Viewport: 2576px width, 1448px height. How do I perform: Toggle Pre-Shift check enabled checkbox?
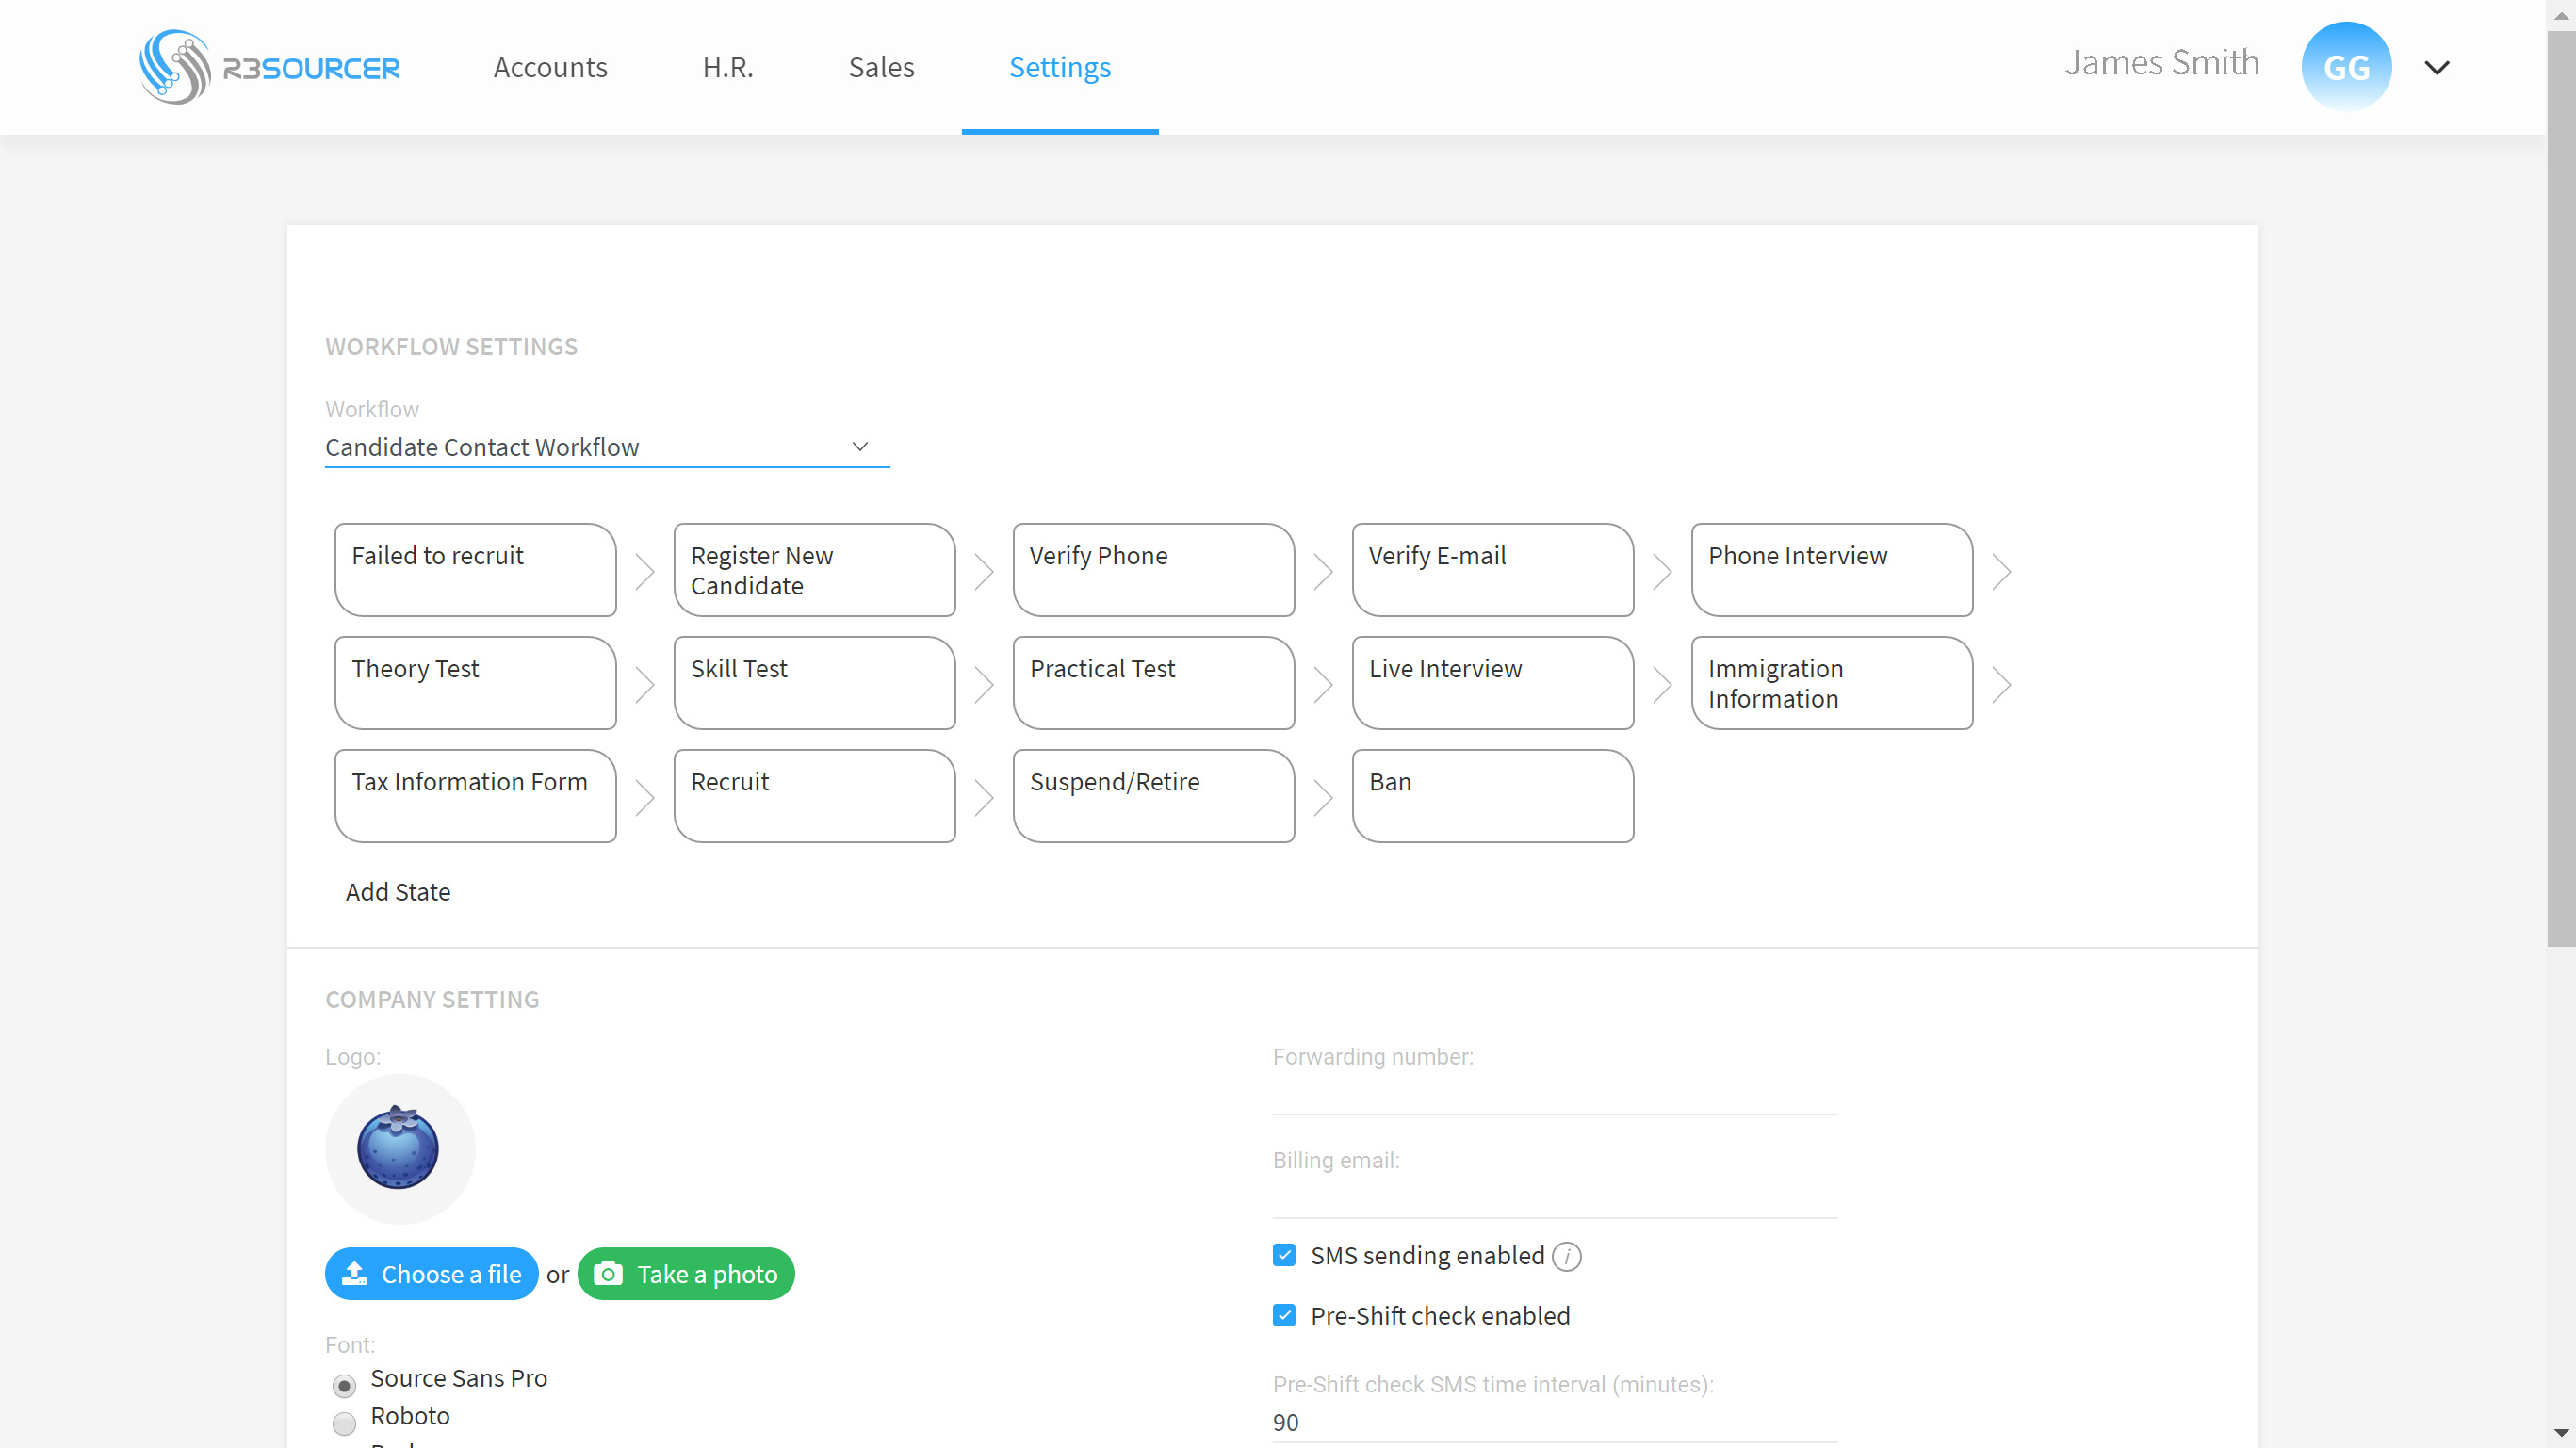1284,1315
